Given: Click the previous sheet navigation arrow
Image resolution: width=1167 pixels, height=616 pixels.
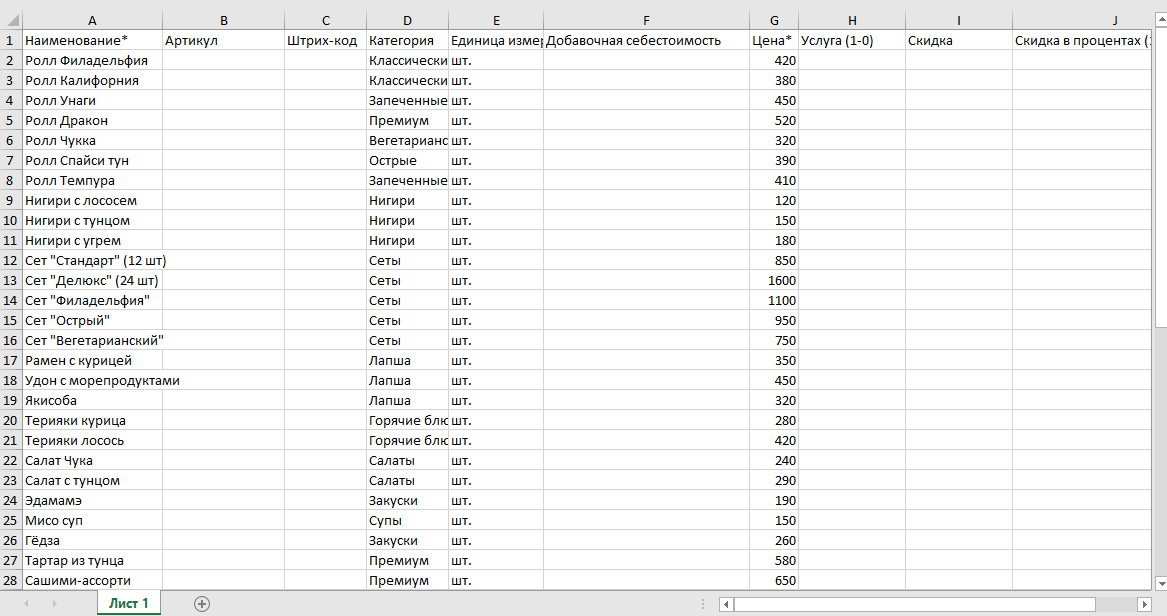Looking at the screenshot, I should tap(27, 603).
